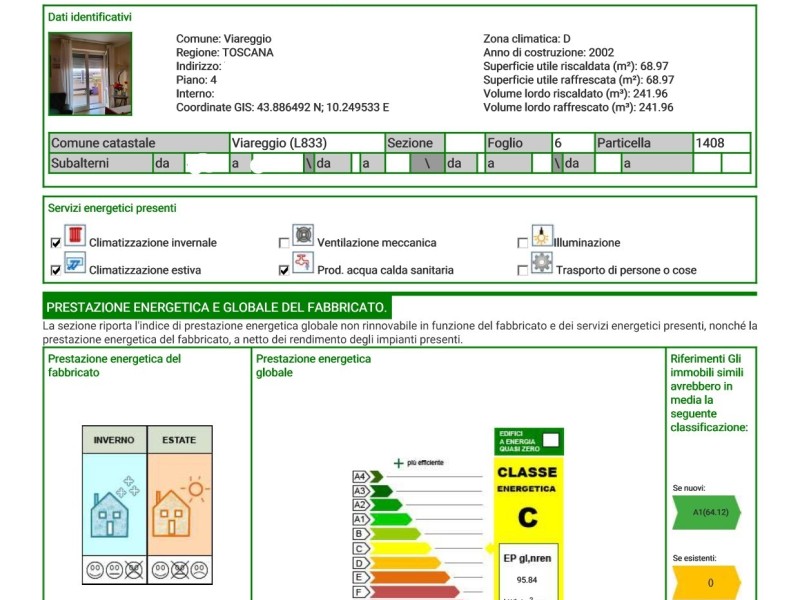The image size is (800, 600).
Task: Click the happy smiley face under INVERNO
Action: 95,569
